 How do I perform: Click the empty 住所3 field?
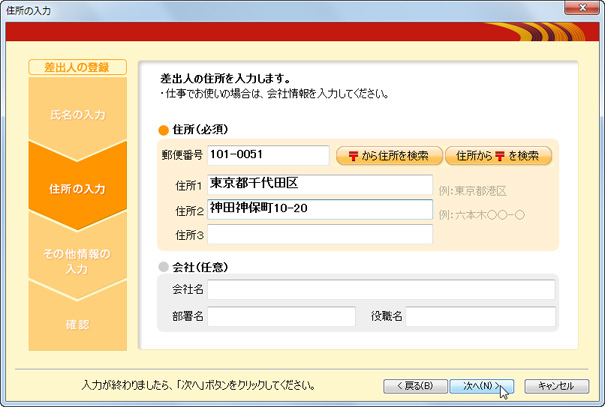pos(320,234)
